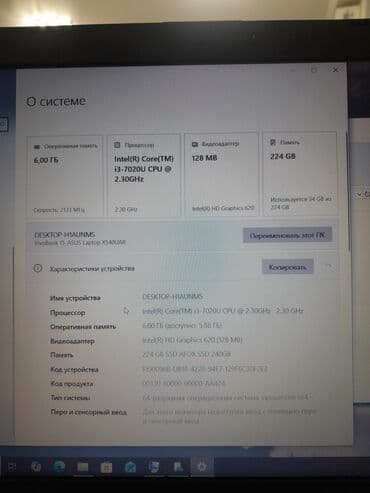Image resolution: width=370 pixels, height=493 pixels.
Task: Click the Память row label in specifications
Action: coord(62,355)
